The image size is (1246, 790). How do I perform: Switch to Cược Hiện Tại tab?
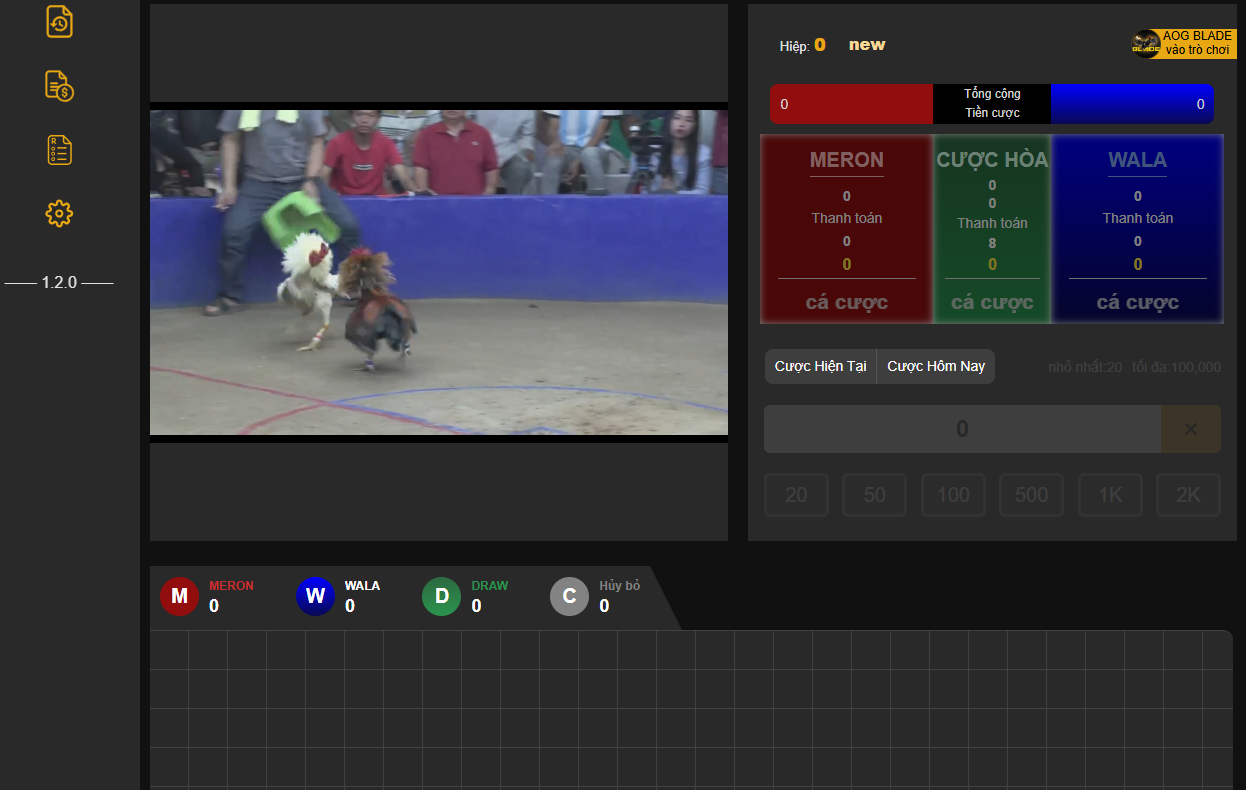pos(820,366)
